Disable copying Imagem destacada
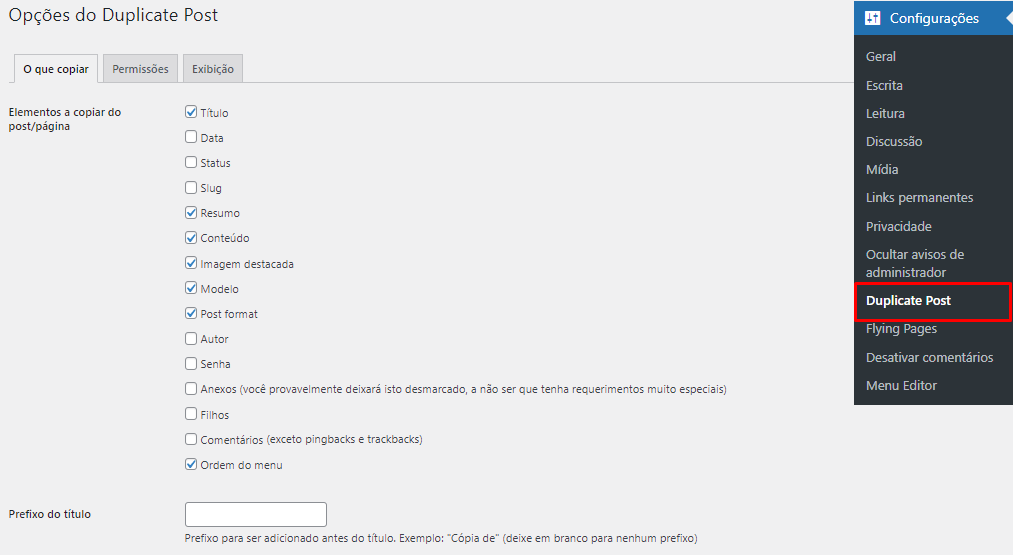Image resolution: width=1013 pixels, height=555 pixels. click(x=191, y=263)
